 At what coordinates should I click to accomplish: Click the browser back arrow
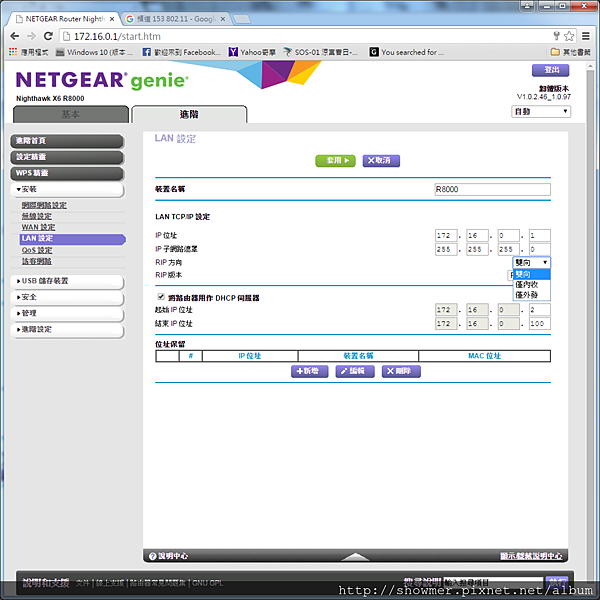[x=15, y=36]
